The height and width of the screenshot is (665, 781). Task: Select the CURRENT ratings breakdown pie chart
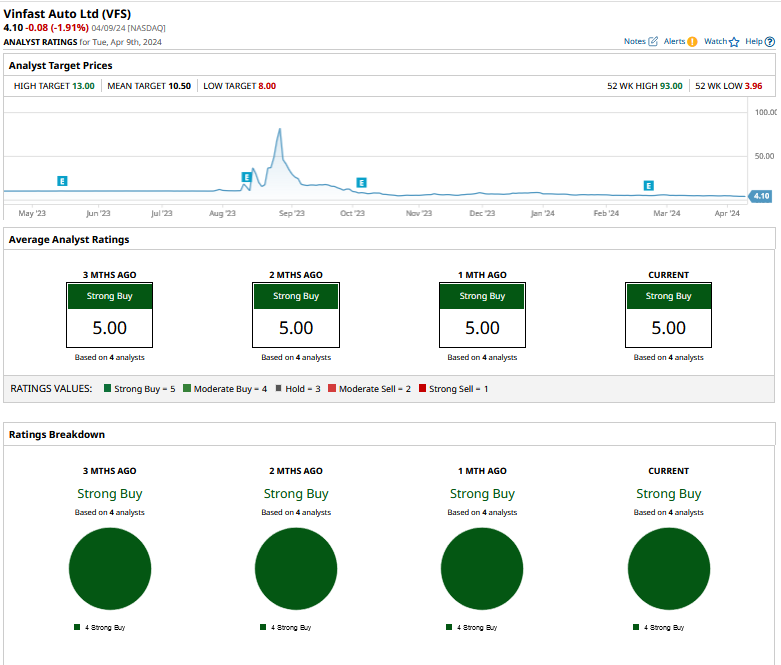pos(668,568)
